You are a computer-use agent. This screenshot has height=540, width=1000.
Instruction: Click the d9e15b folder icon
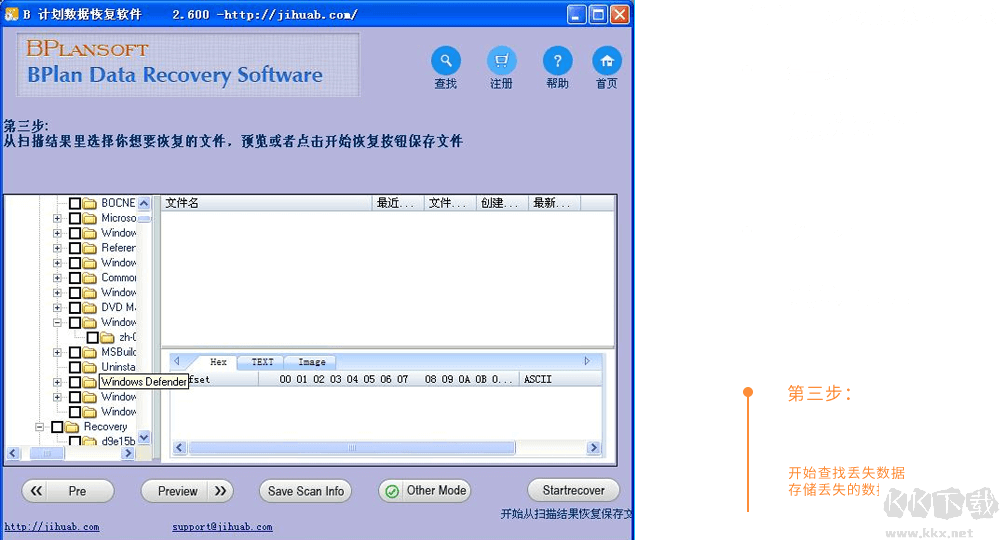[x=90, y=441]
